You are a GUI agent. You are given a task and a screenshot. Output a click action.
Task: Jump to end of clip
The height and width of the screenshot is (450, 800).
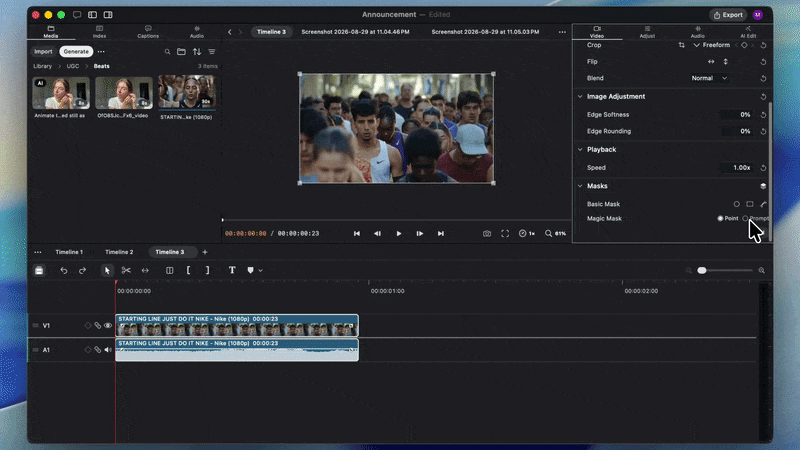click(x=441, y=233)
